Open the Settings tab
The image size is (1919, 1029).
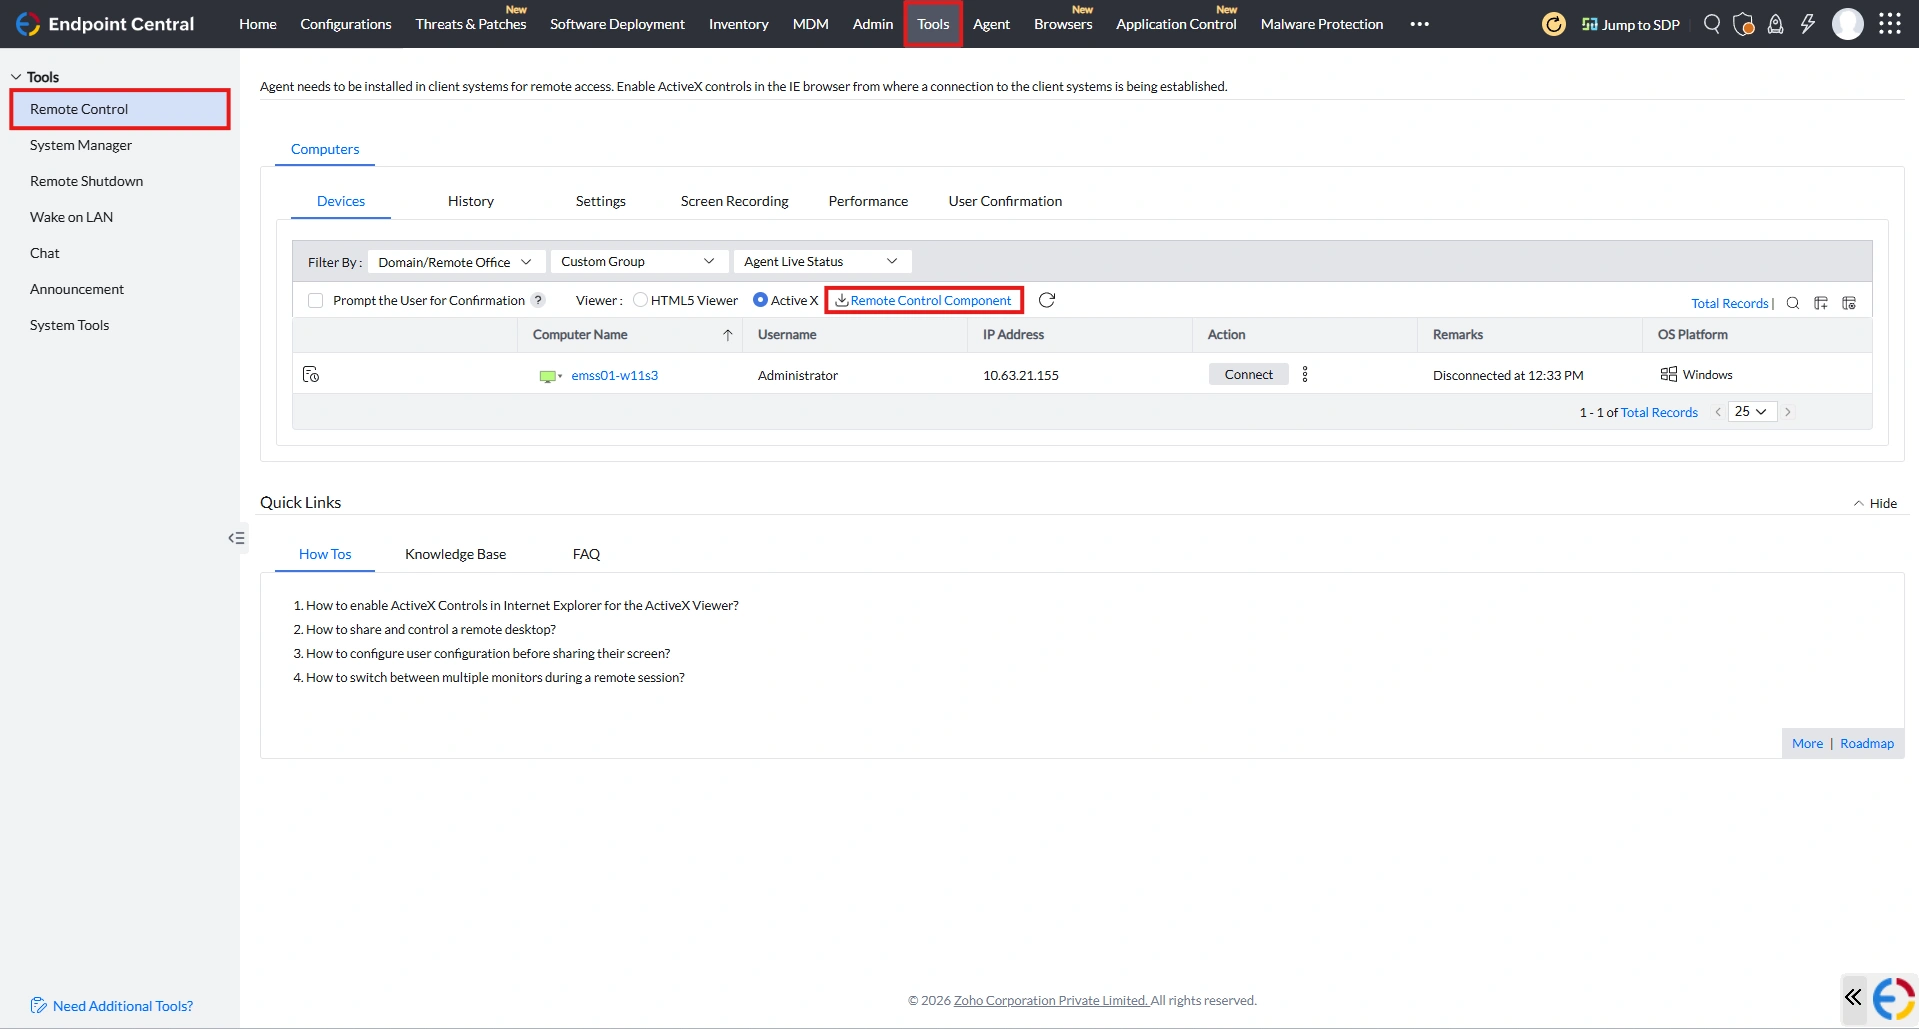[x=601, y=201]
